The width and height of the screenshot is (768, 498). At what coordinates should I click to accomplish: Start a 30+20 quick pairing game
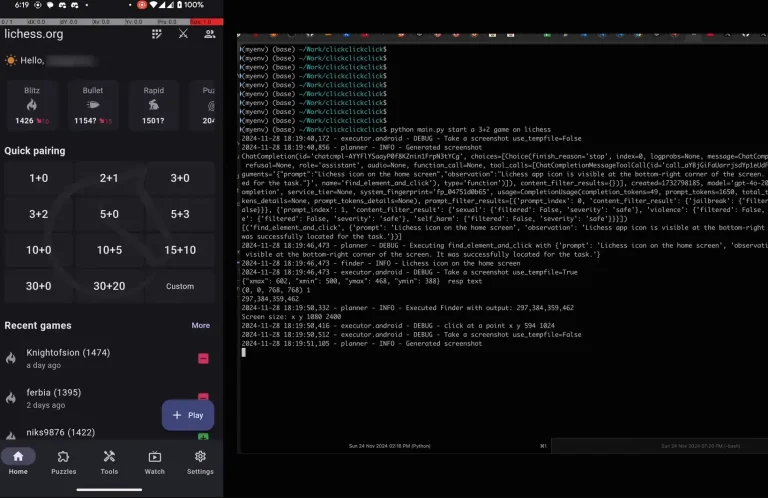[109, 286]
